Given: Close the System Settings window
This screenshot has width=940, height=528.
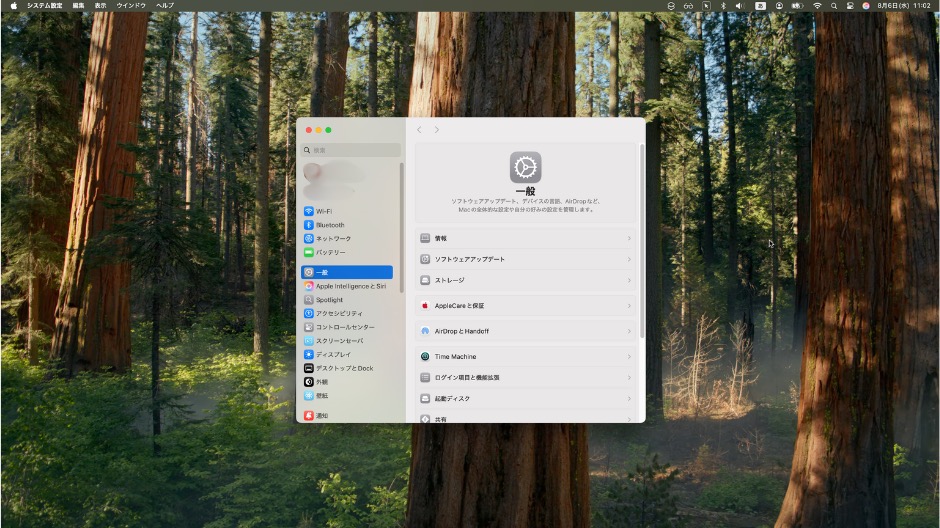Looking at the screenshot, I should (309, 129).
